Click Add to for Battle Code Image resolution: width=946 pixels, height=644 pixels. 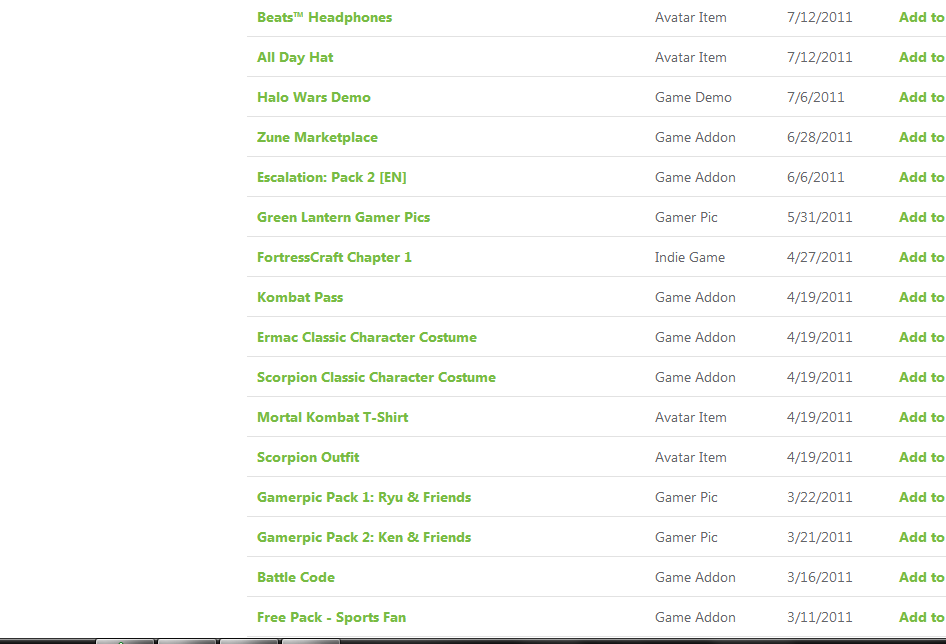point(922,578)
